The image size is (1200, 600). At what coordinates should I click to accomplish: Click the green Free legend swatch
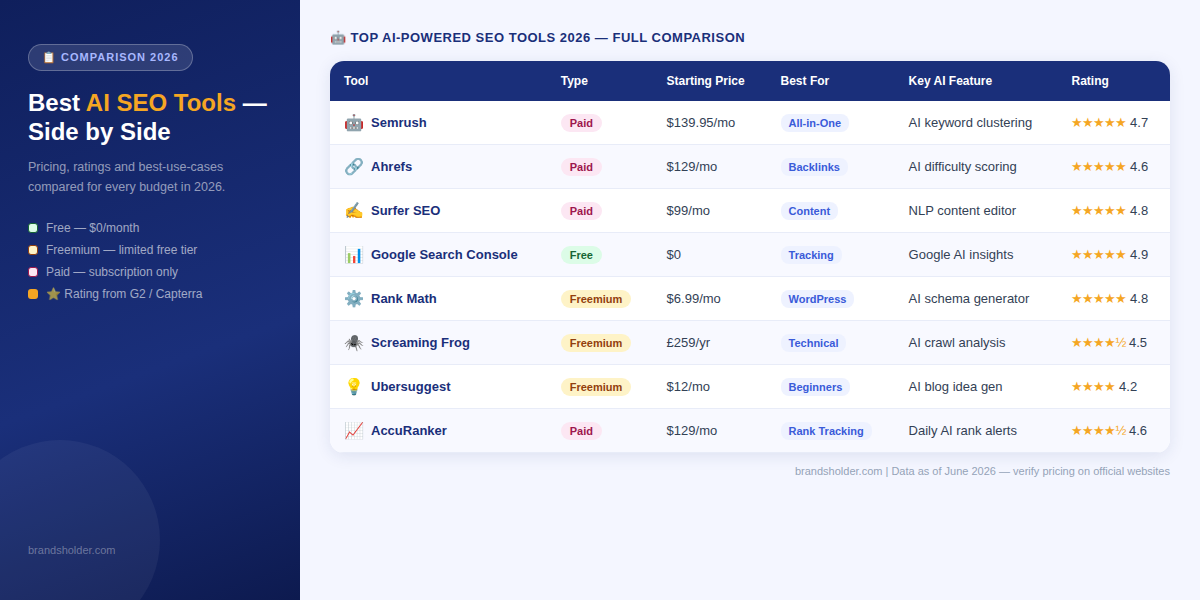33,228
